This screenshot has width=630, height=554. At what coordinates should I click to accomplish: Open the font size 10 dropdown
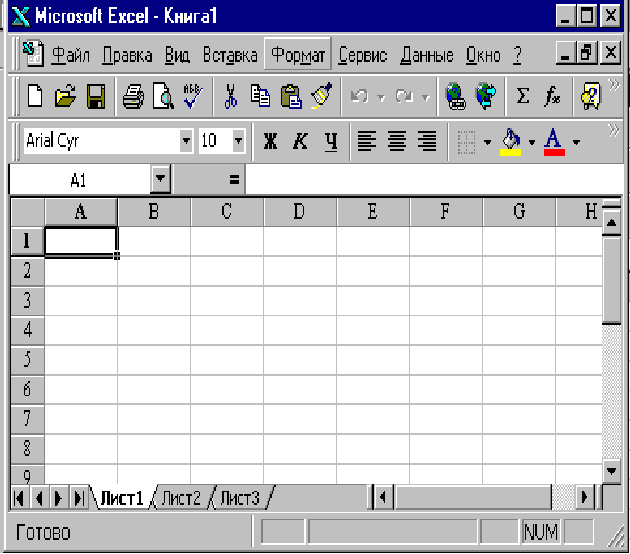(238, 141)
